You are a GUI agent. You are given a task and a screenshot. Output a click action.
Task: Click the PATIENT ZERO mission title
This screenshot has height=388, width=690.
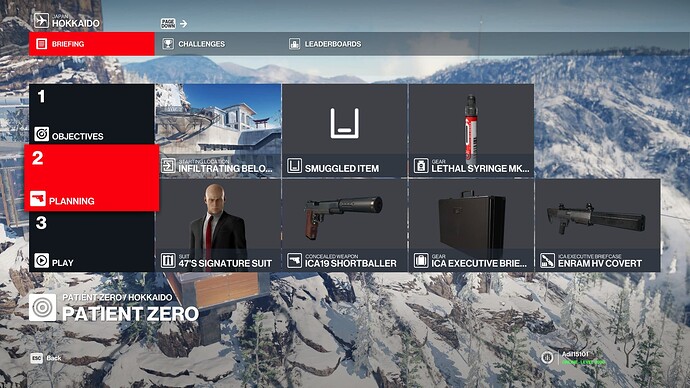coord(131,314)
